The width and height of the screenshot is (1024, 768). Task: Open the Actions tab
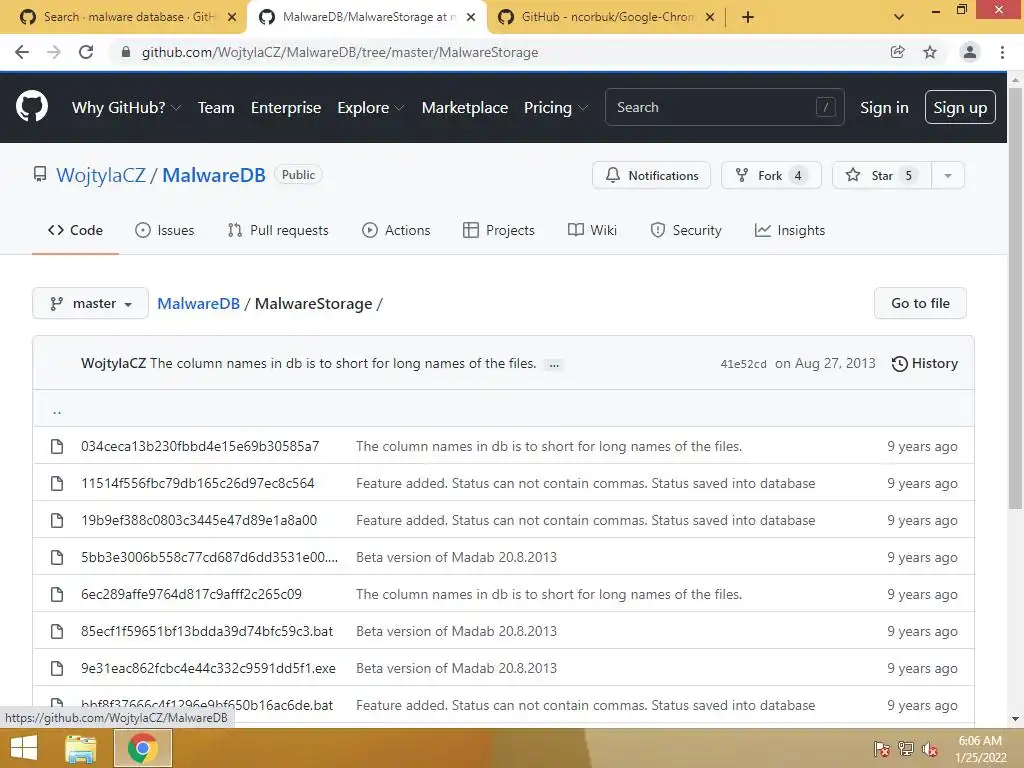tap(396, 230)
